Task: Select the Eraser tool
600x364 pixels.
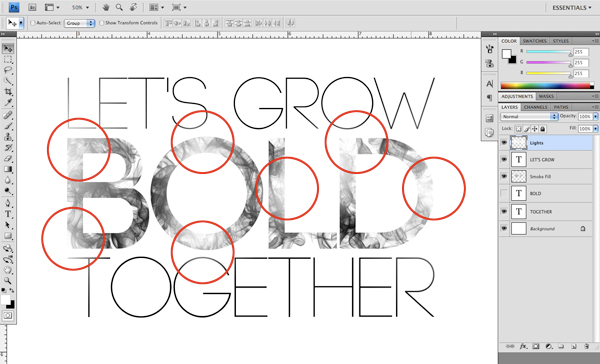Action: click(x=8, y=158)
